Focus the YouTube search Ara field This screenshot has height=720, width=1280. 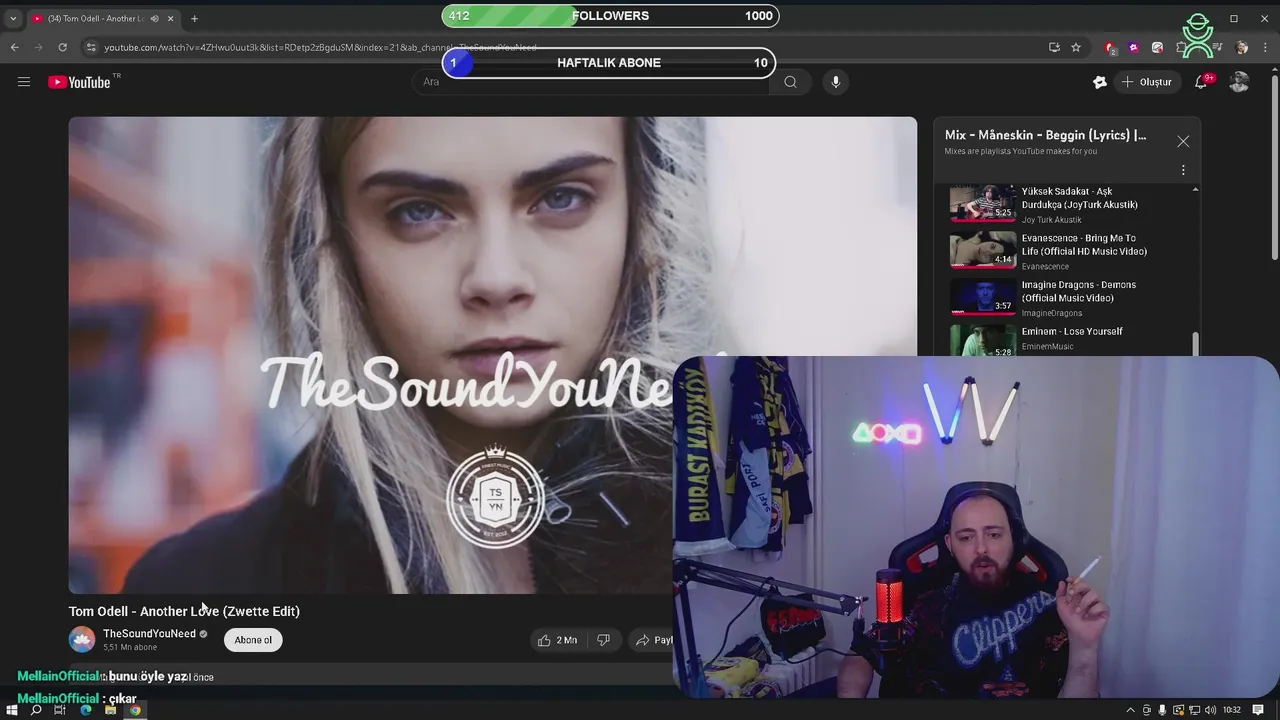point(592,82)
